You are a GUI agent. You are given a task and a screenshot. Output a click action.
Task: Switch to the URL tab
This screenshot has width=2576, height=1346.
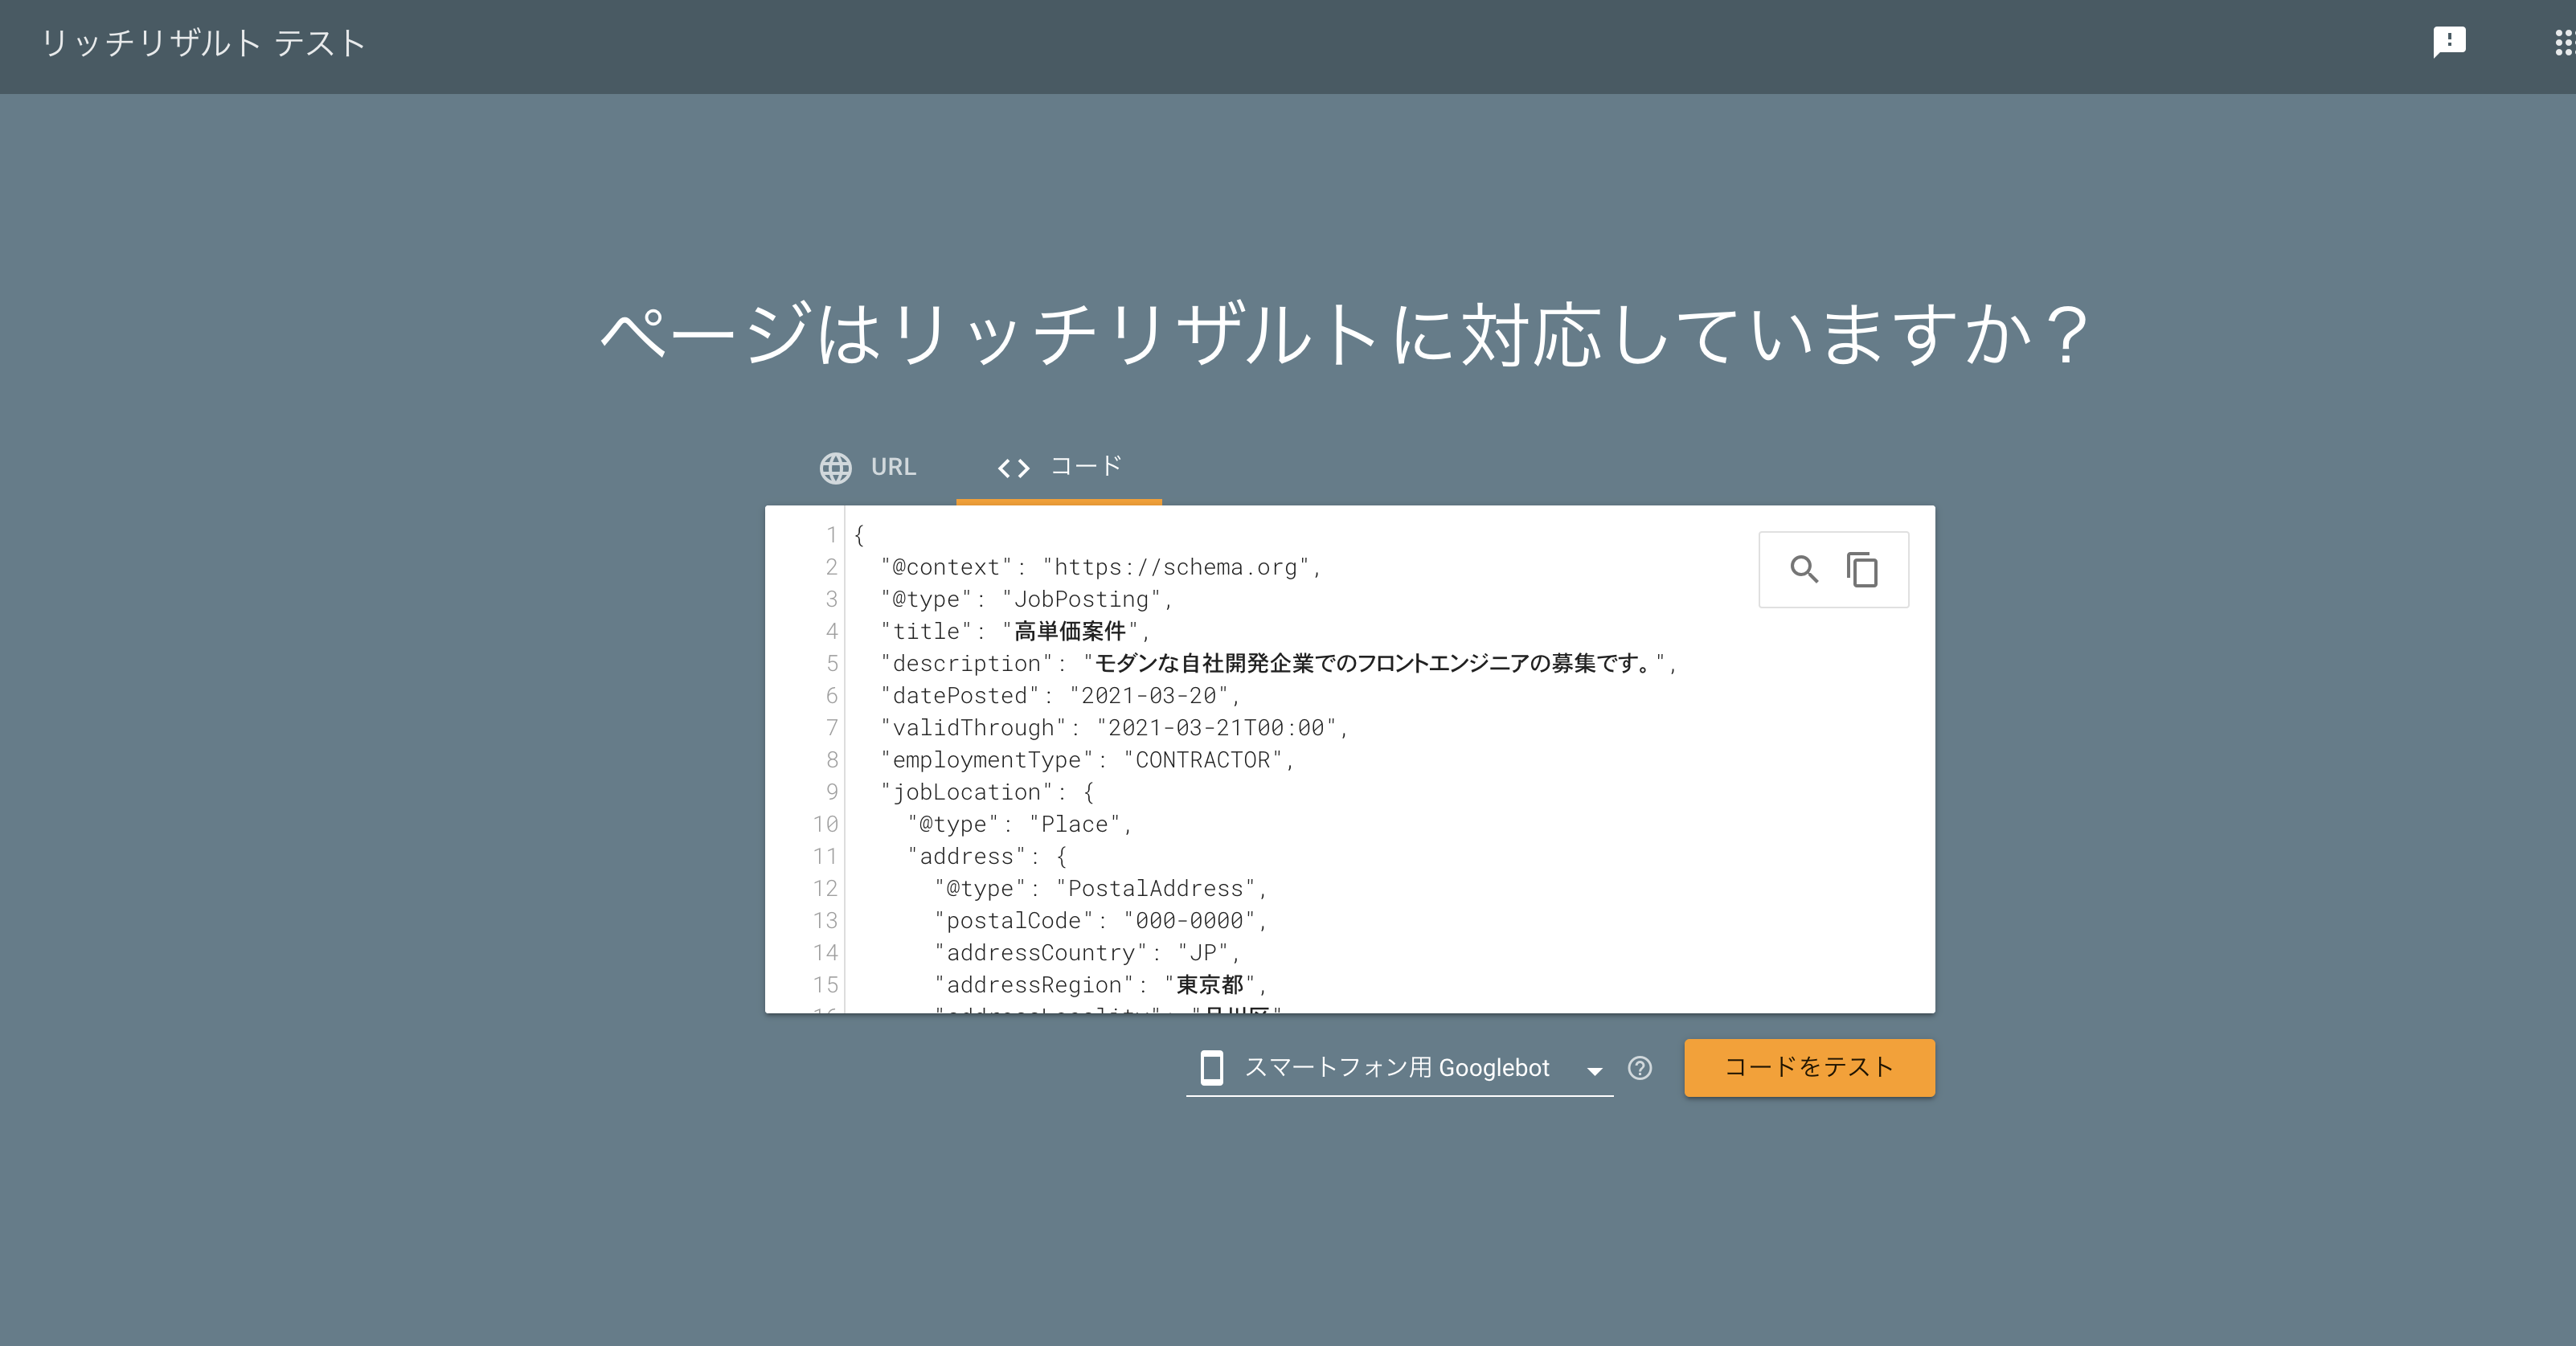893,467
